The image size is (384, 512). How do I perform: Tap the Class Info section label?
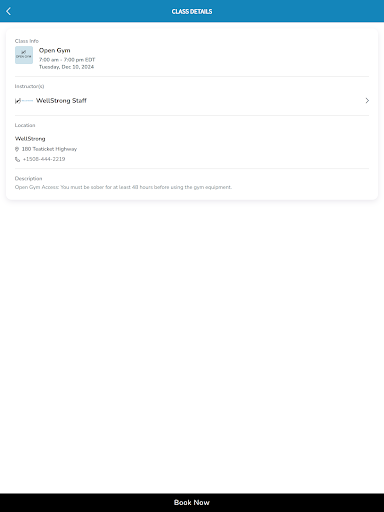[27, 41]
